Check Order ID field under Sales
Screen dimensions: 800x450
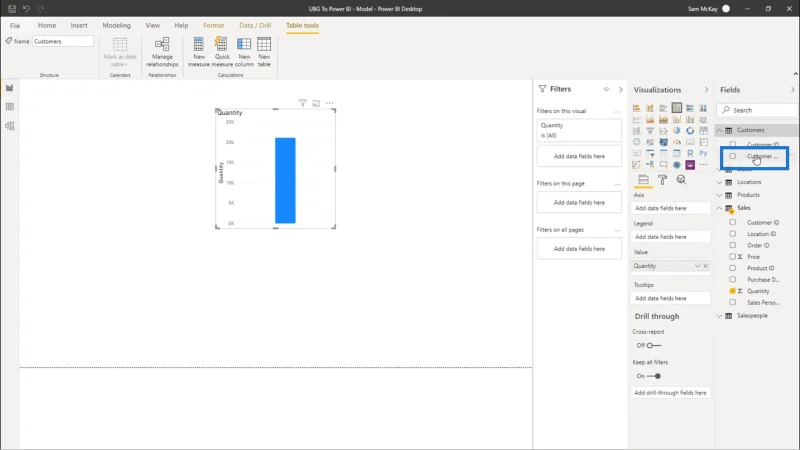(x=733, y=245)
